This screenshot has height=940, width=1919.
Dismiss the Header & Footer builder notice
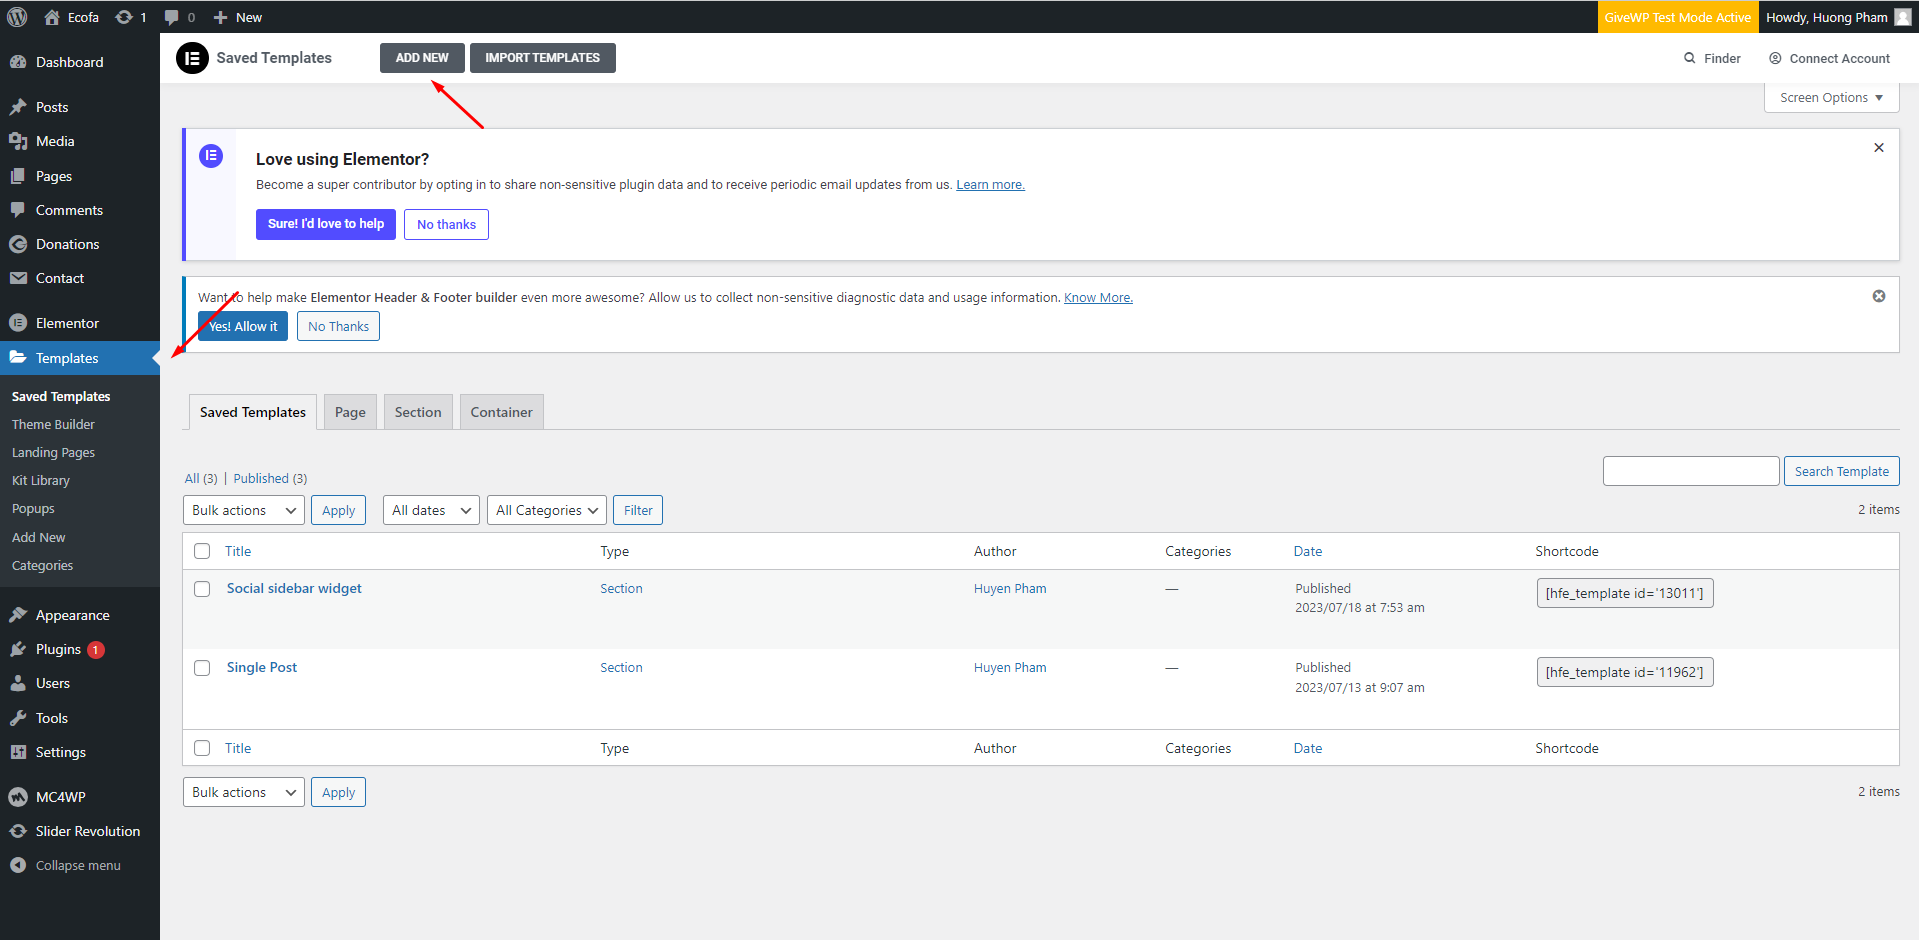1878,296
